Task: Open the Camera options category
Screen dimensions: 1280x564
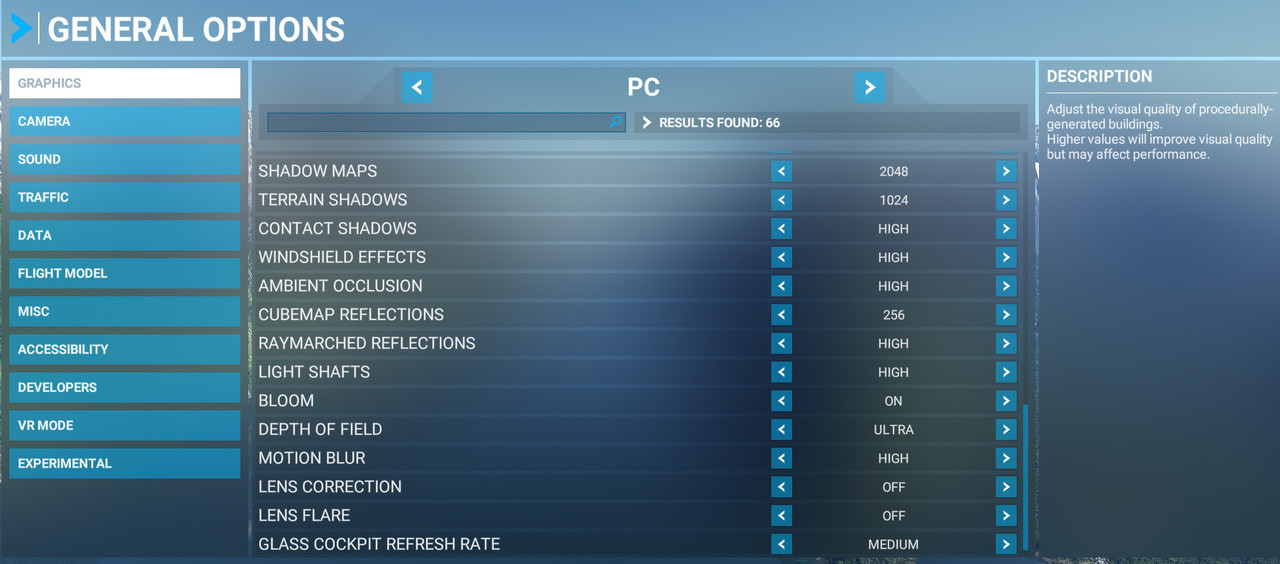Action: (x=125, y=121)
